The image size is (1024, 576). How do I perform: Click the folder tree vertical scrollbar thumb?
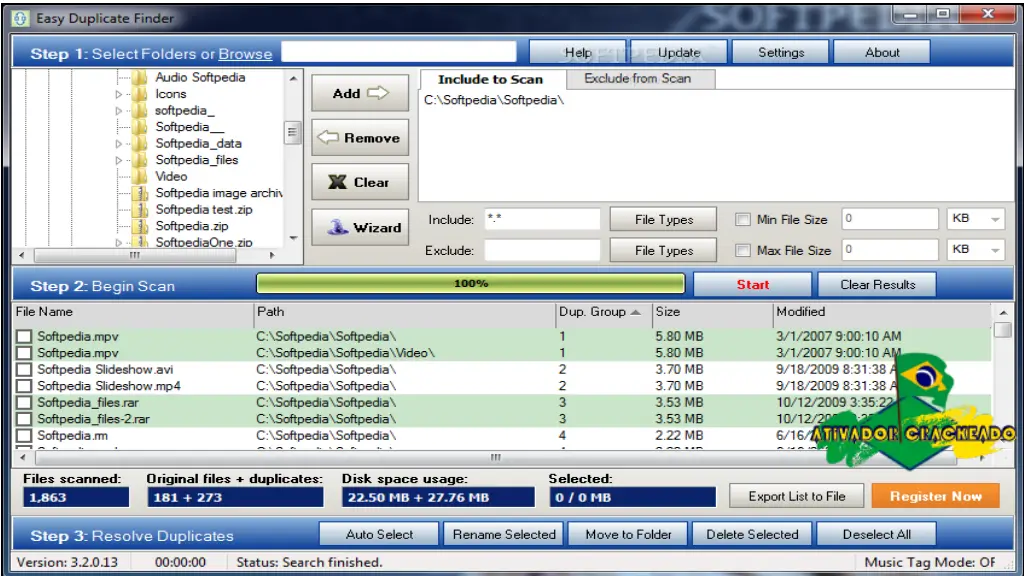293,133
